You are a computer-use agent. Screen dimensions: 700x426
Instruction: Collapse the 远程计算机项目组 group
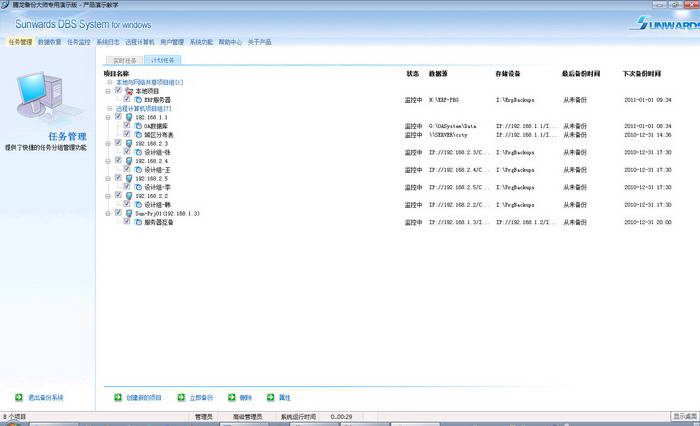point(110,109)
